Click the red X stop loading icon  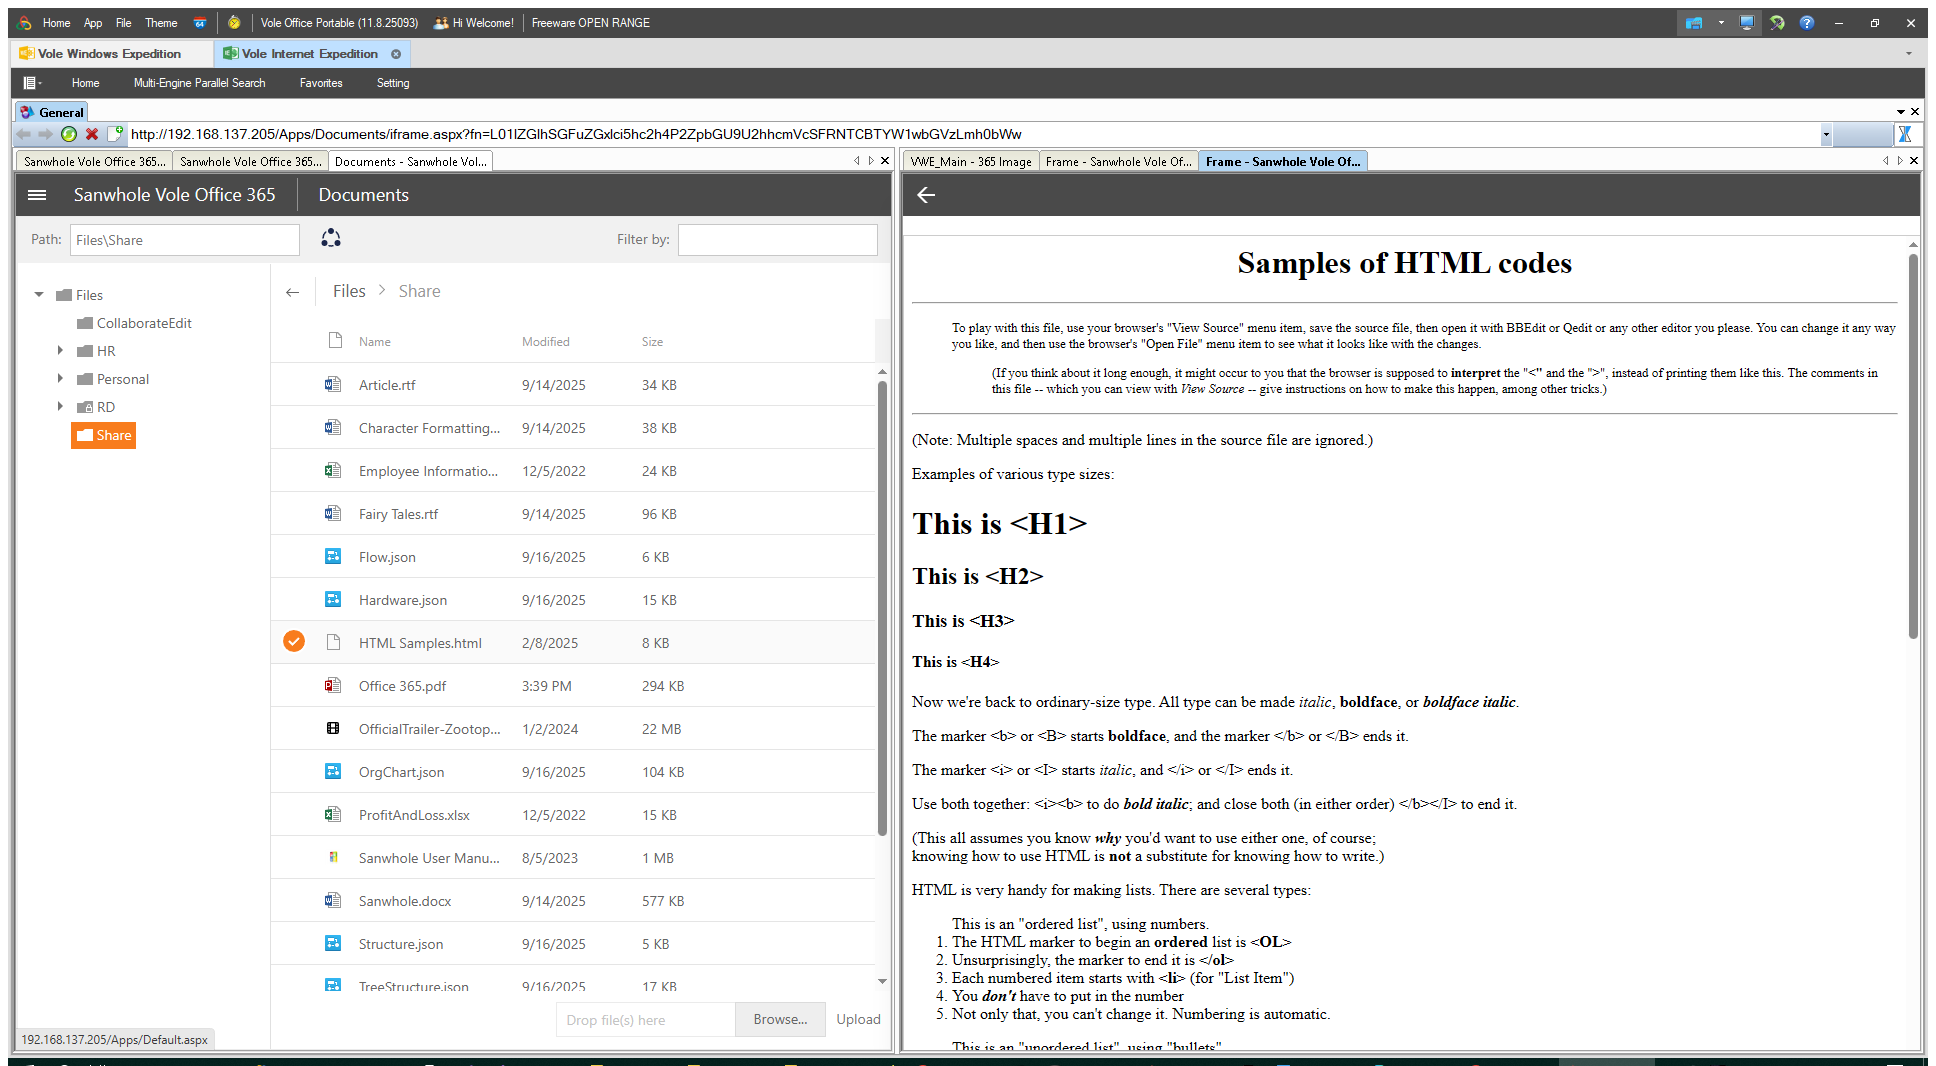pyautogui.click(x=92, y=134)
